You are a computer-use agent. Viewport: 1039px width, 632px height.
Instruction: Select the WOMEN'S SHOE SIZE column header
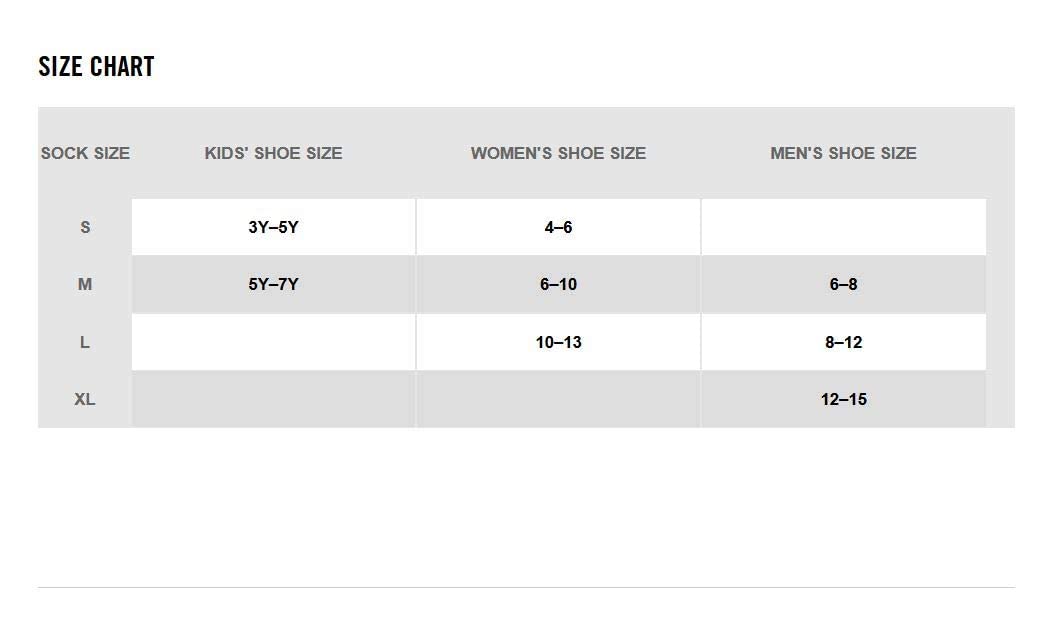coord(558,153)
